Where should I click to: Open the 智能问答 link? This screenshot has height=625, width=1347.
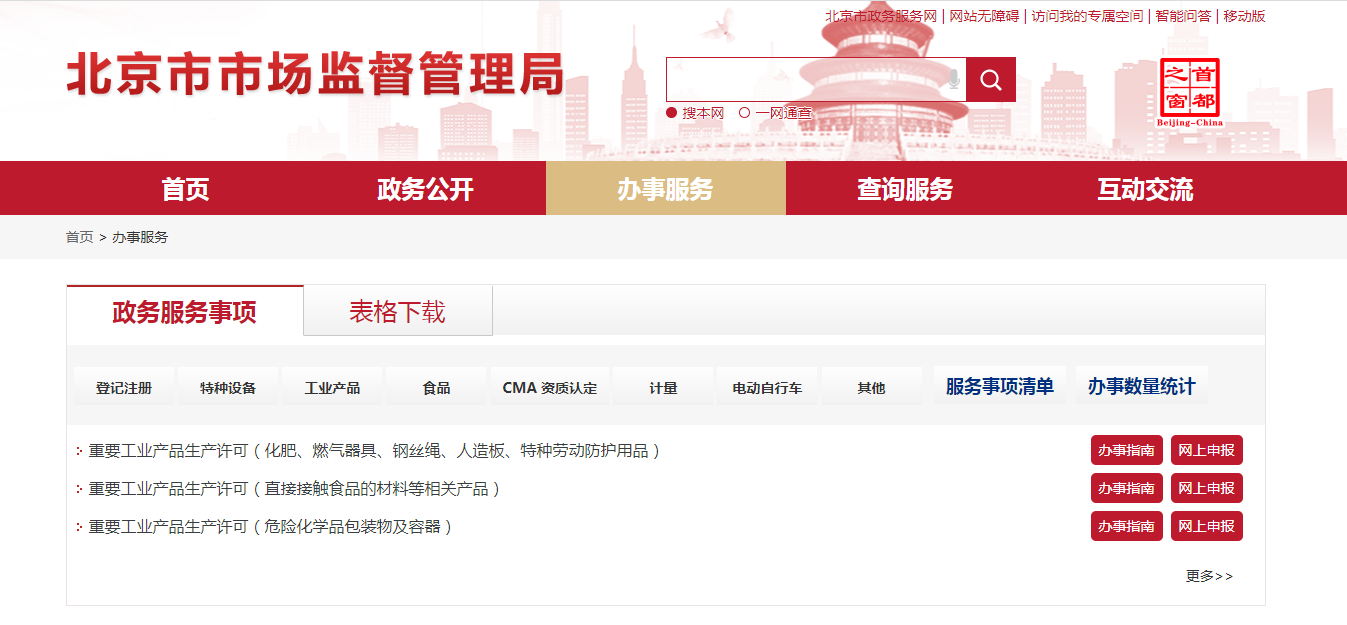[x=1186, y=16]
